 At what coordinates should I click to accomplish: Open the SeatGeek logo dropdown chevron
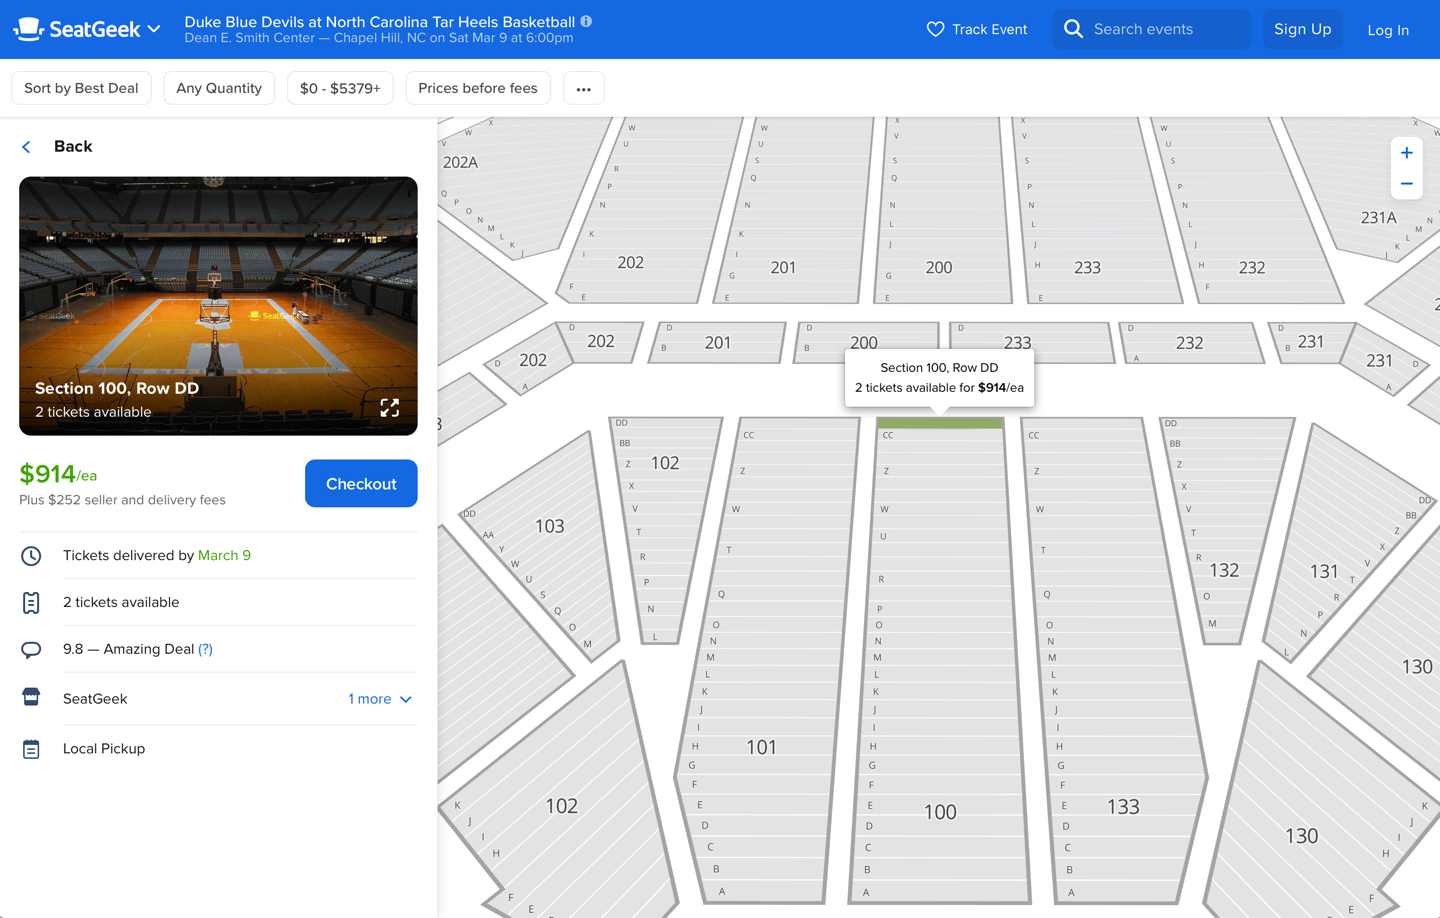coord(154,30)
